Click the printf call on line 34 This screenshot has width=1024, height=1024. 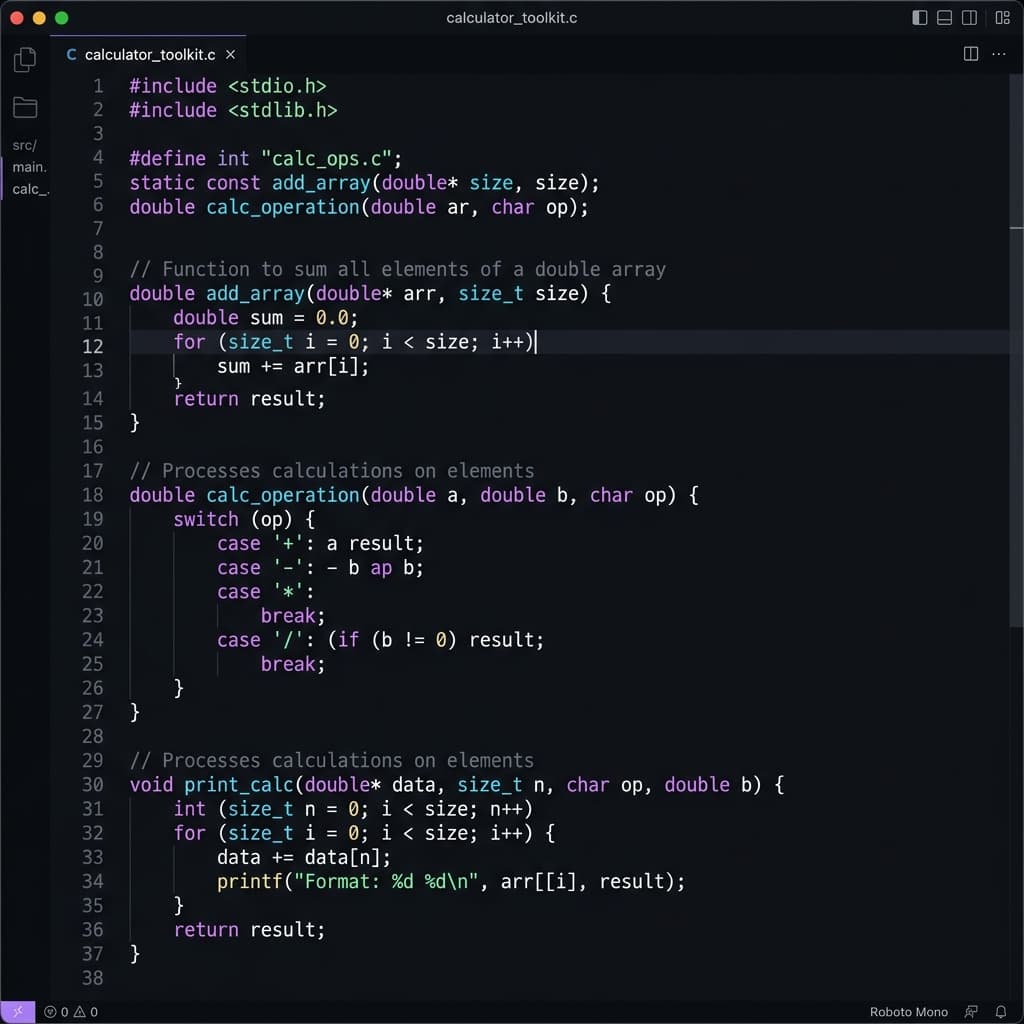[x=451, y=881]
